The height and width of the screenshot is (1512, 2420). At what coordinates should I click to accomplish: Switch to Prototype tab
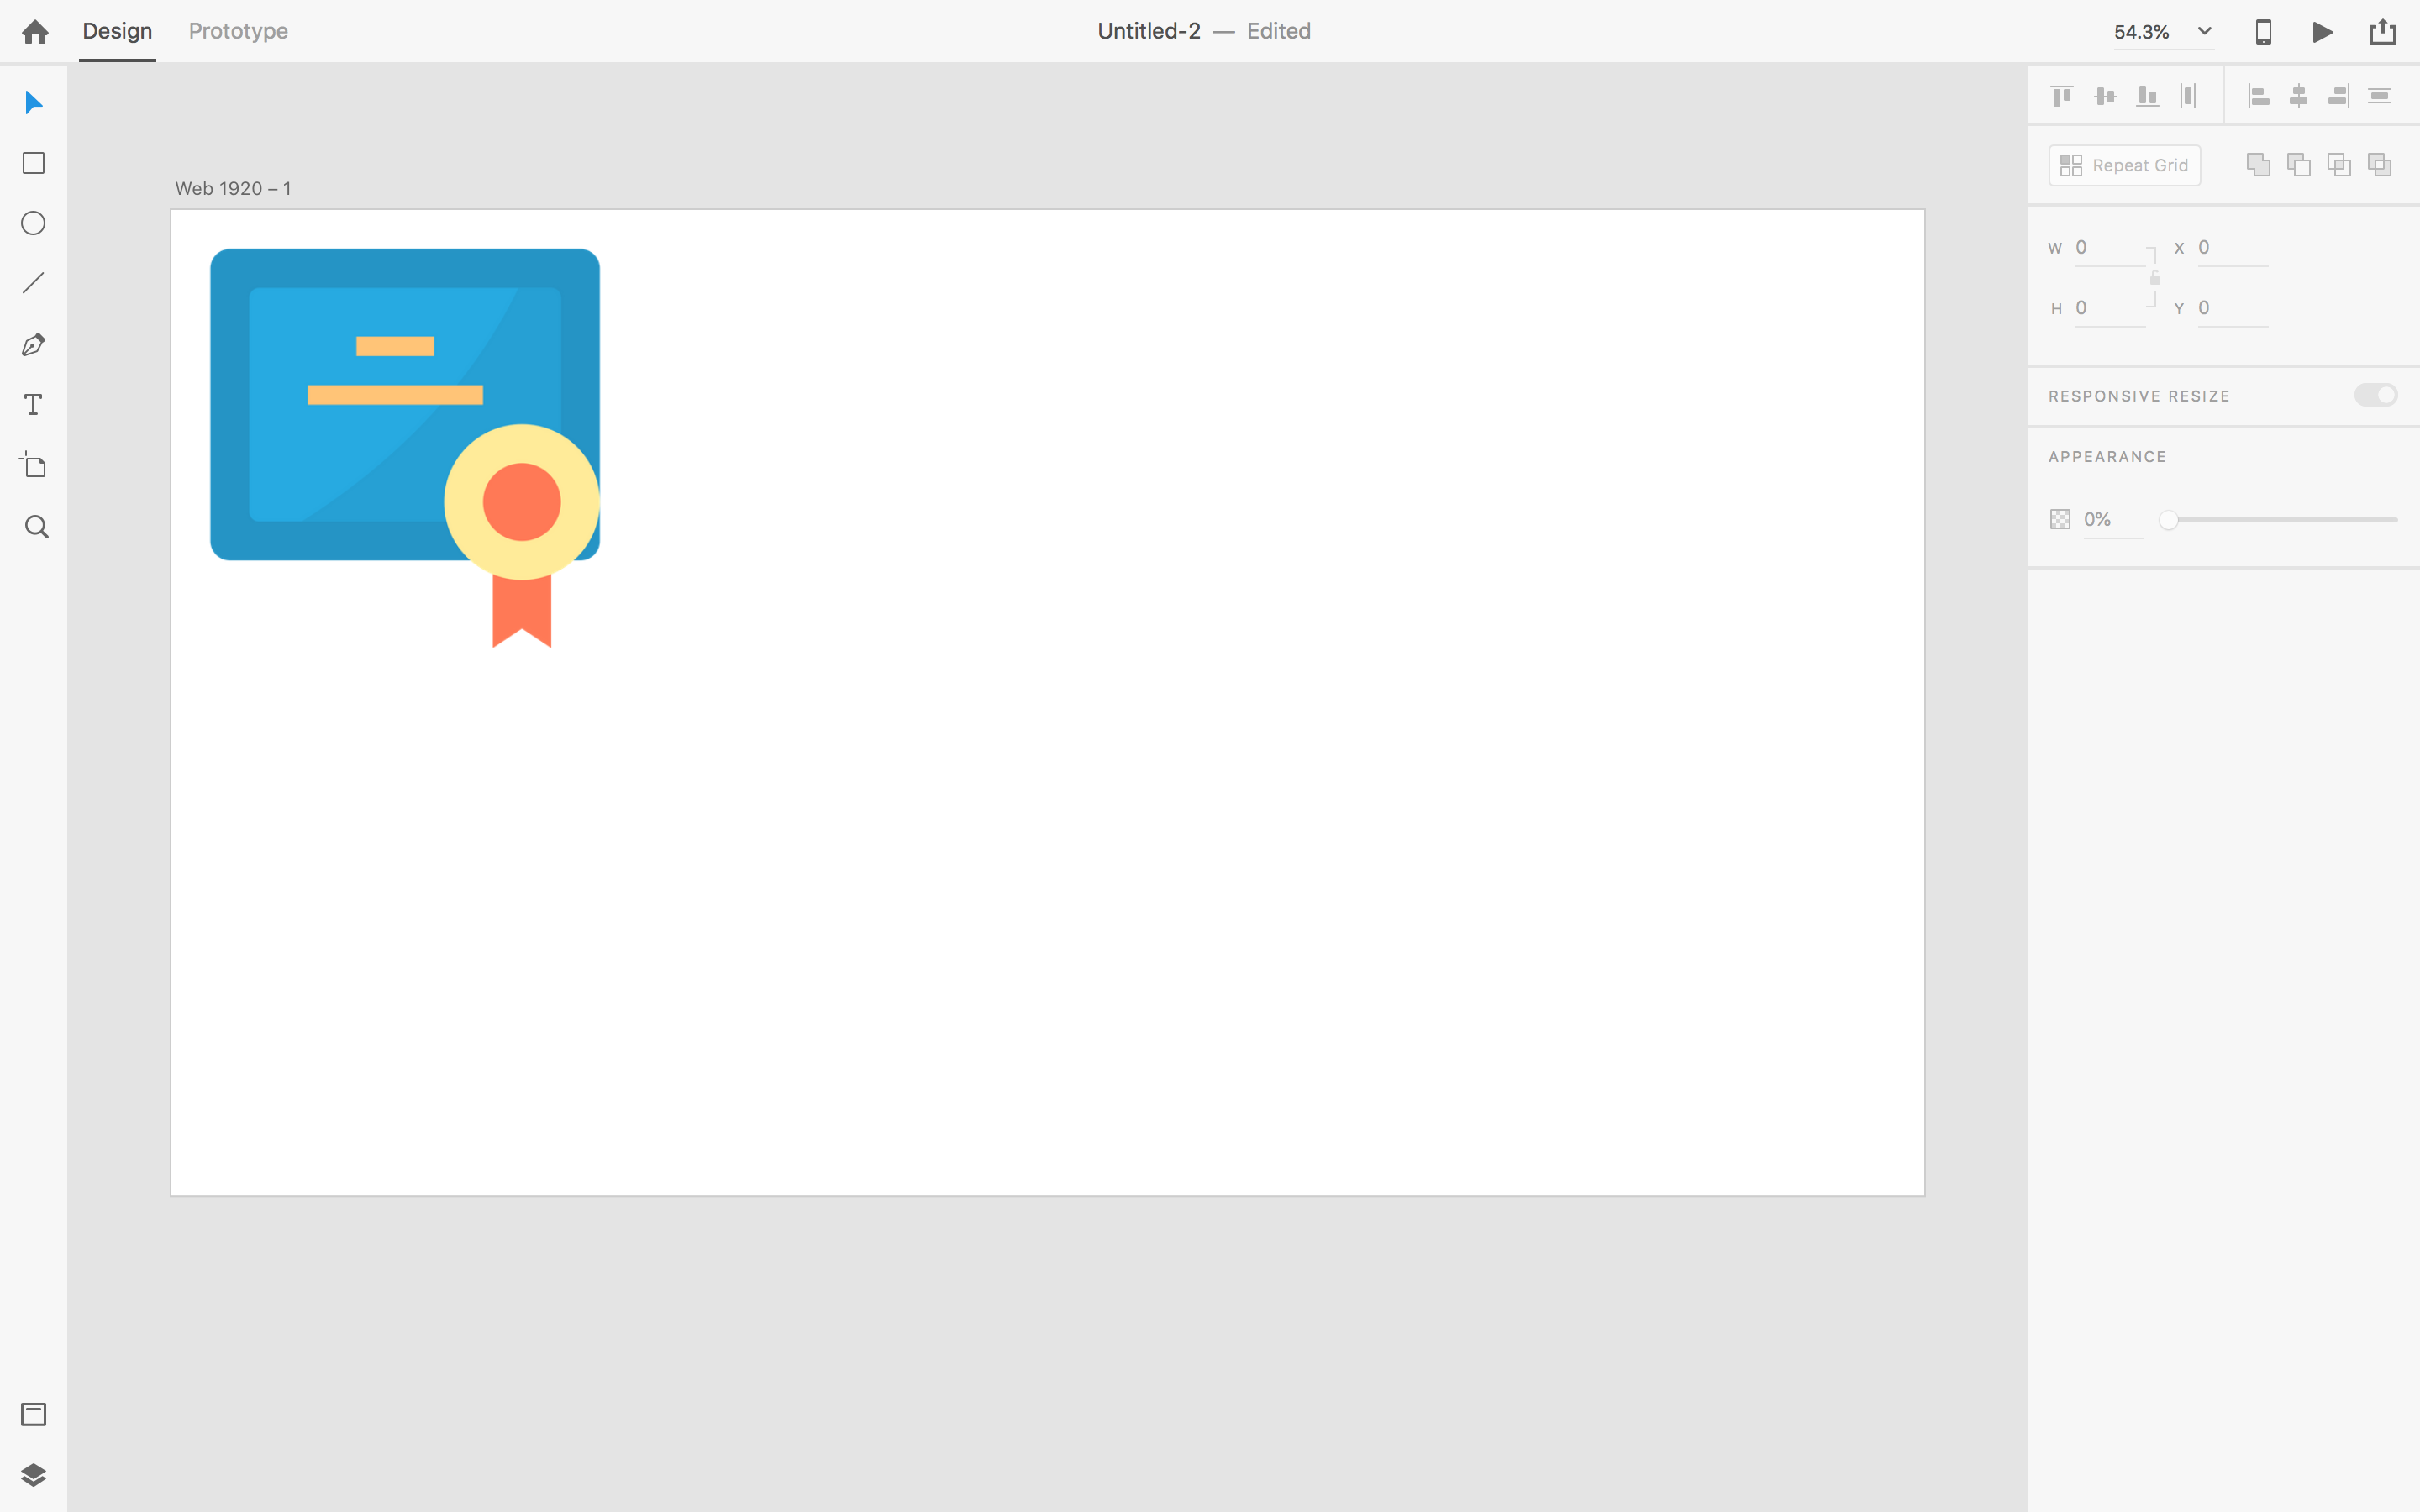tap(239, 29)
